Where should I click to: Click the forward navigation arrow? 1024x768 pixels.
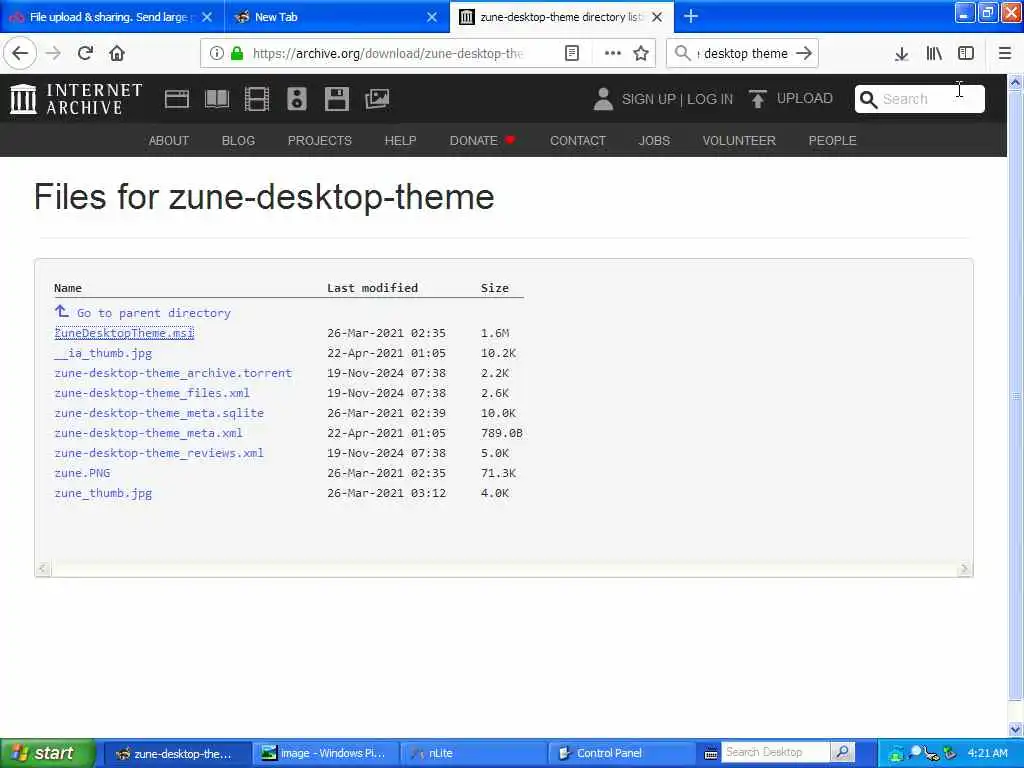[x=53, y=54]
